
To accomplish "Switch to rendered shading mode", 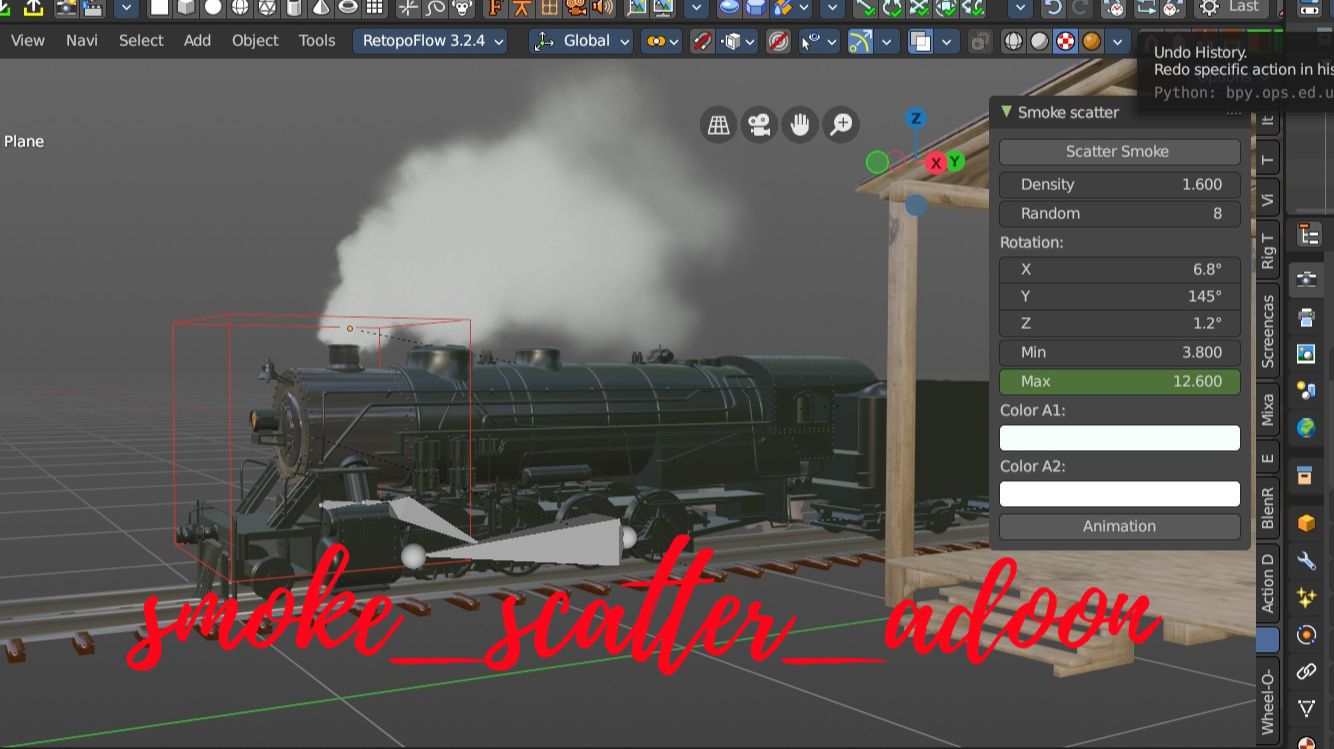I will [1092, 42].
